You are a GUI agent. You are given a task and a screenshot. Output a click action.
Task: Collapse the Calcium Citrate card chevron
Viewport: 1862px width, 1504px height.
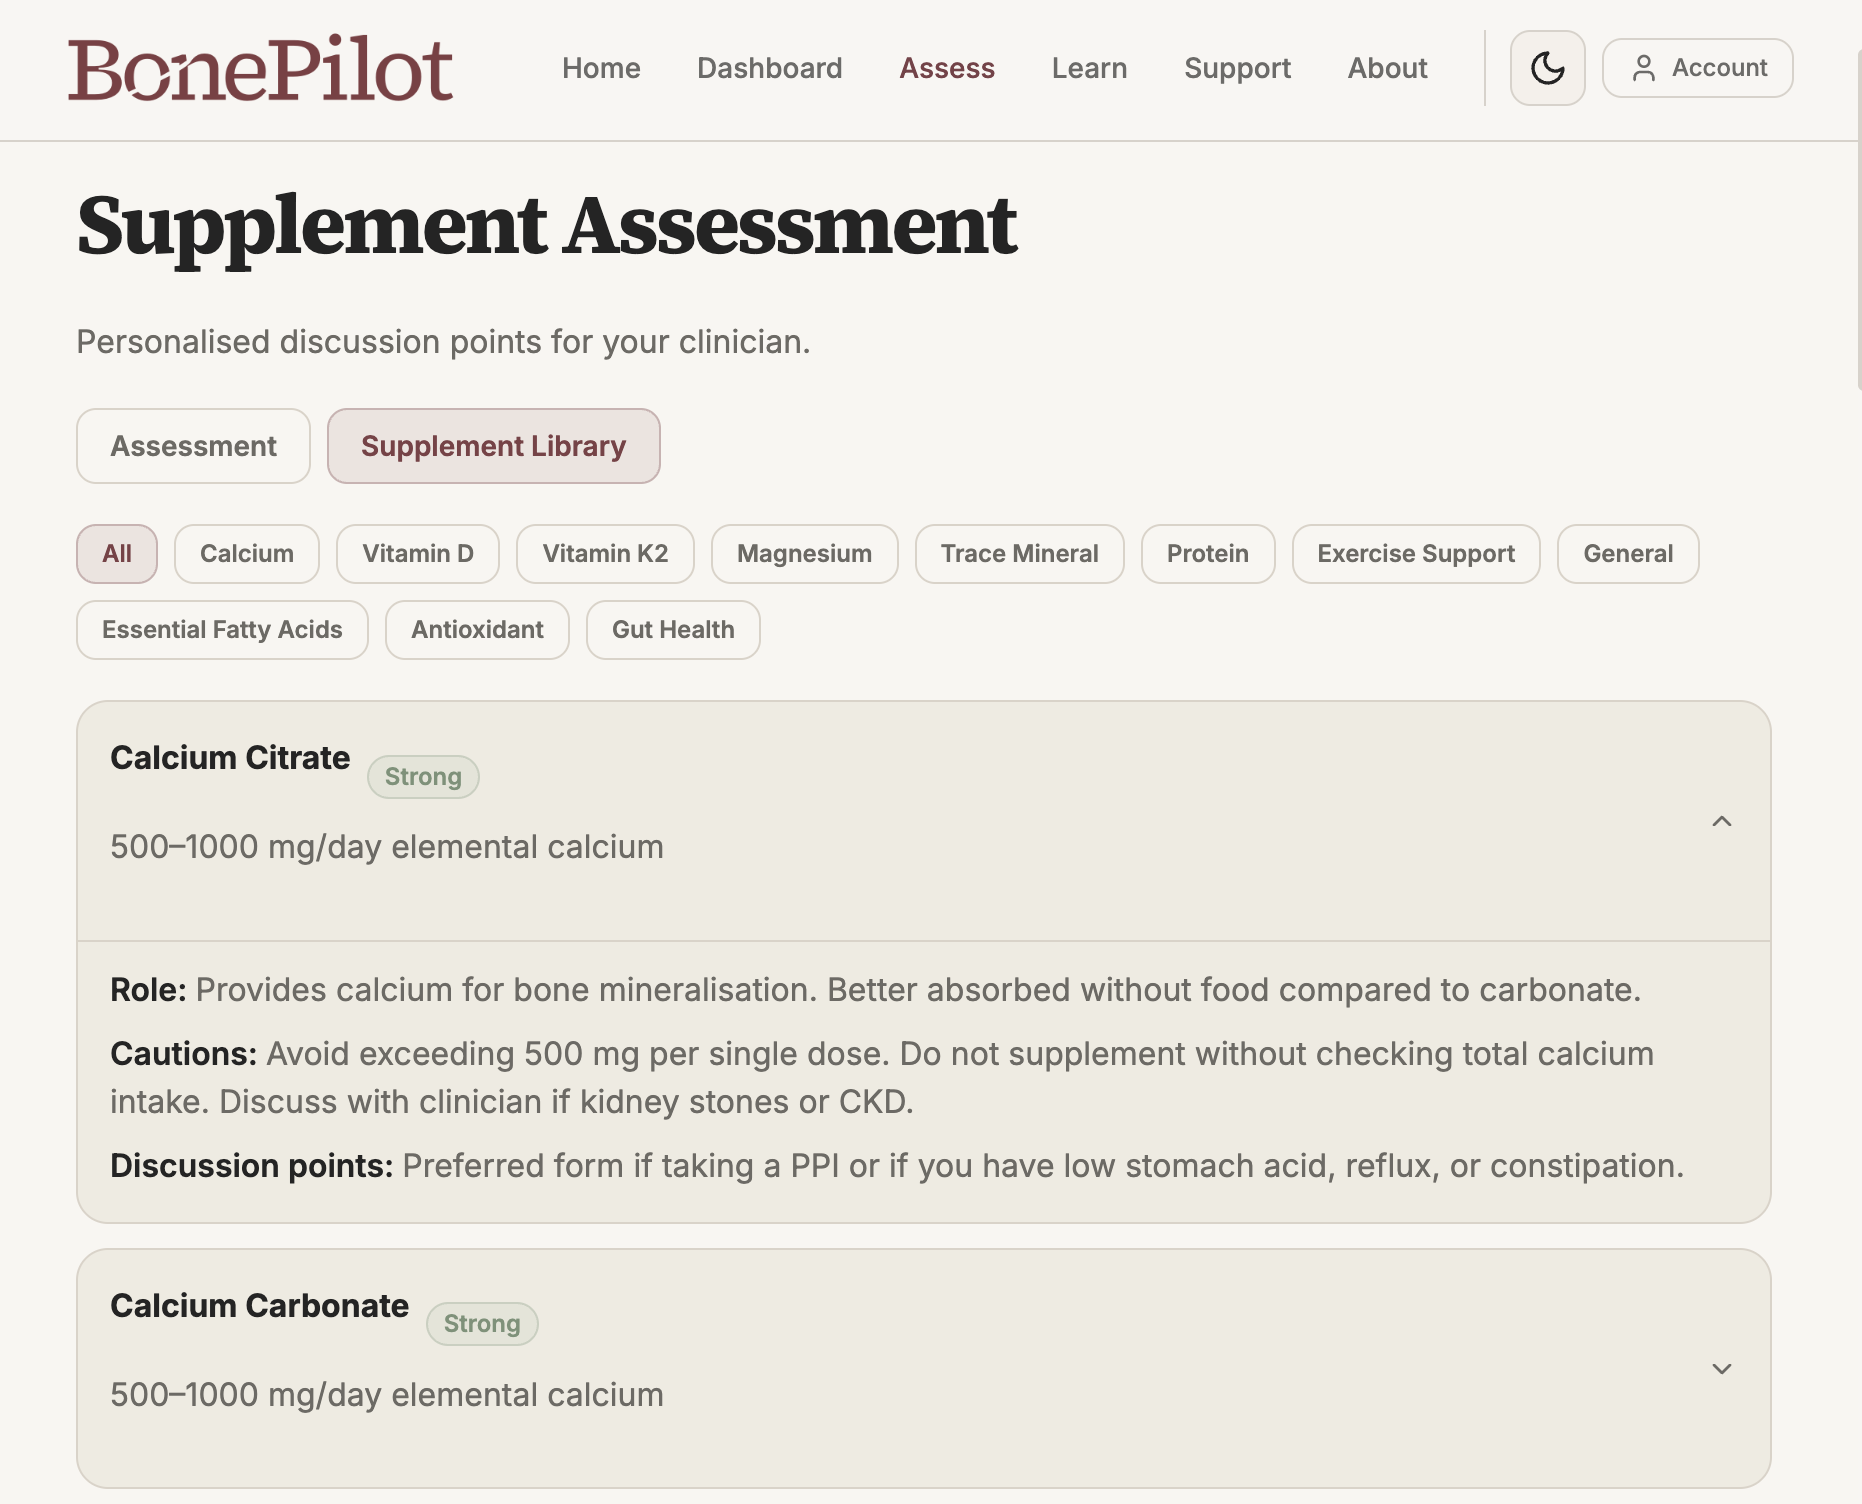tap(1721, 821)
